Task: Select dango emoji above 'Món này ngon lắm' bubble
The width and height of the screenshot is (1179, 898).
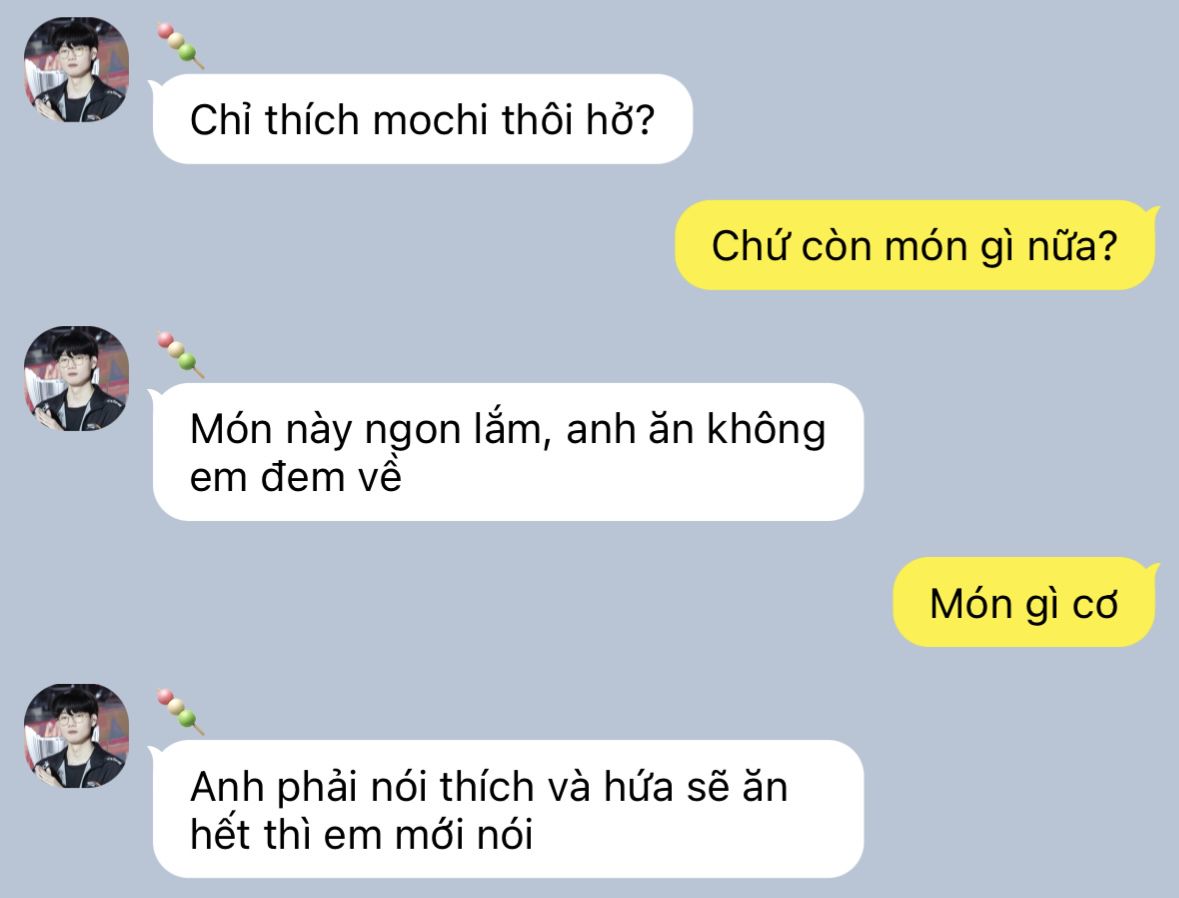Action: [180, 355]
